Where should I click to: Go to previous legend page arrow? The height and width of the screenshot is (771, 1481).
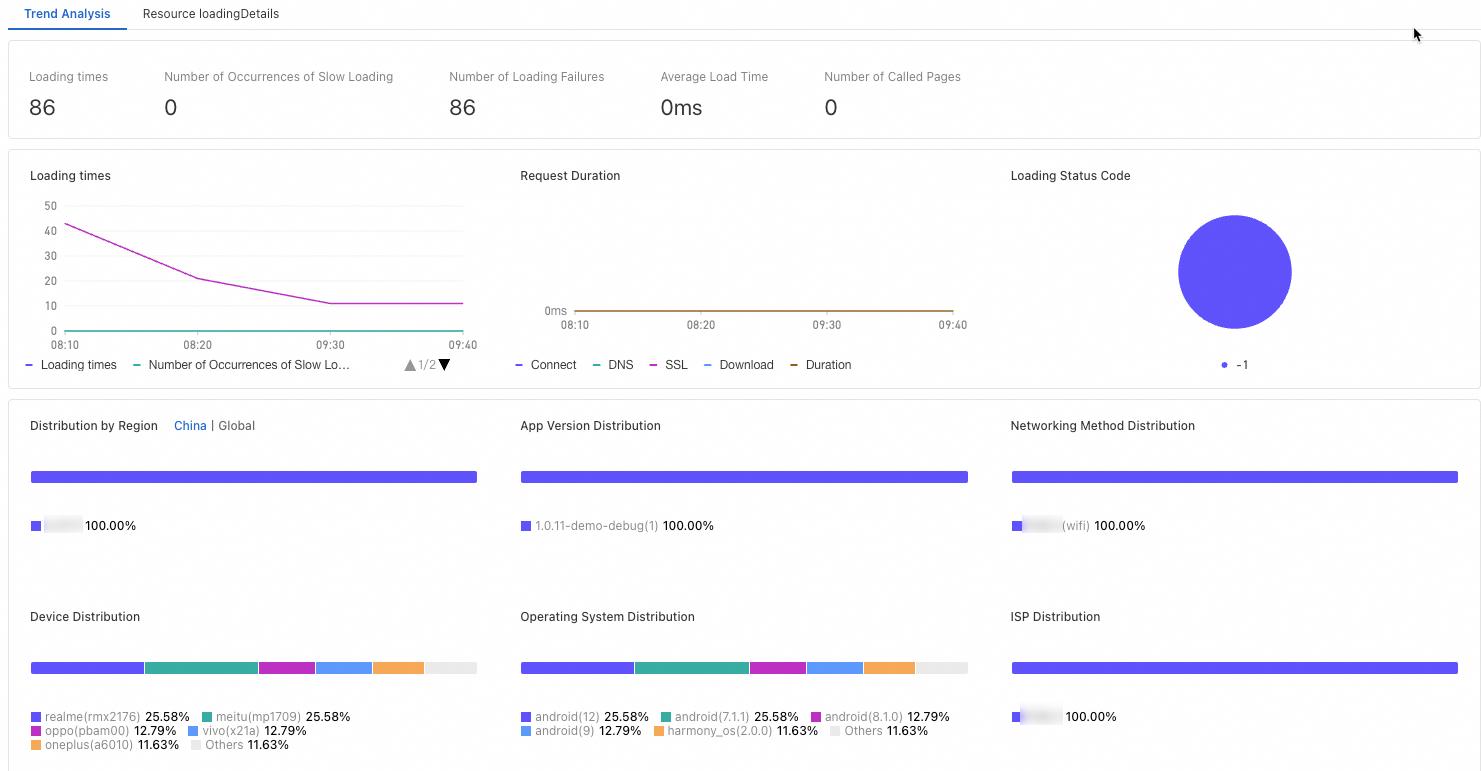click(410, 365)
